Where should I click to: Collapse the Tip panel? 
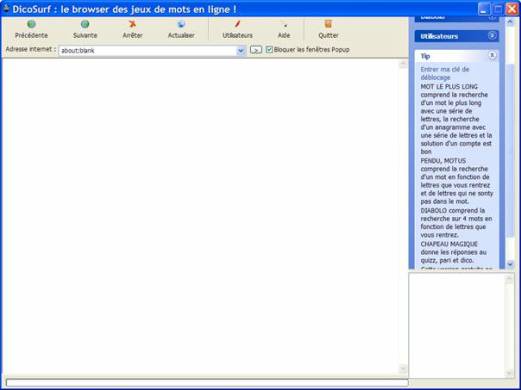tap(492, 55)
